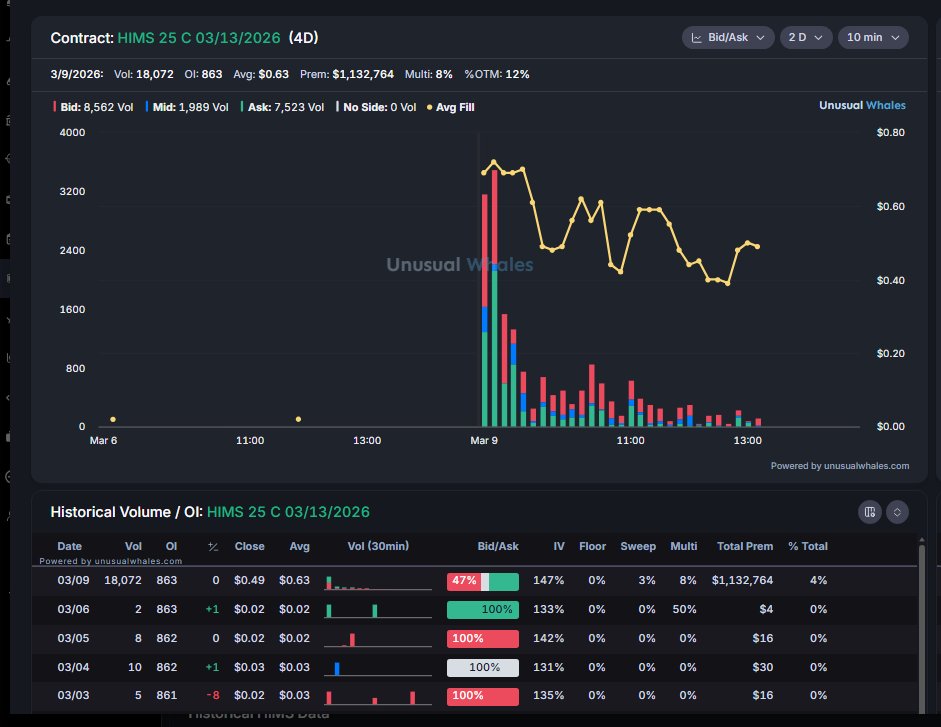Image resolution: width=941 pixels, height=727 pixels.
Task: Click the Mar 6 x-axis label
Action: (x=103, y=441)
